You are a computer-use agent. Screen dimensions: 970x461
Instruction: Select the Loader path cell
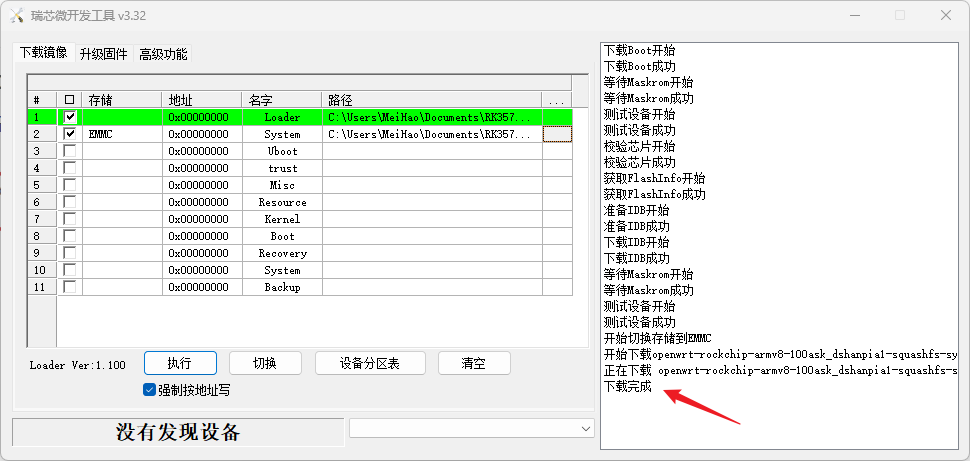click(431, 117)
